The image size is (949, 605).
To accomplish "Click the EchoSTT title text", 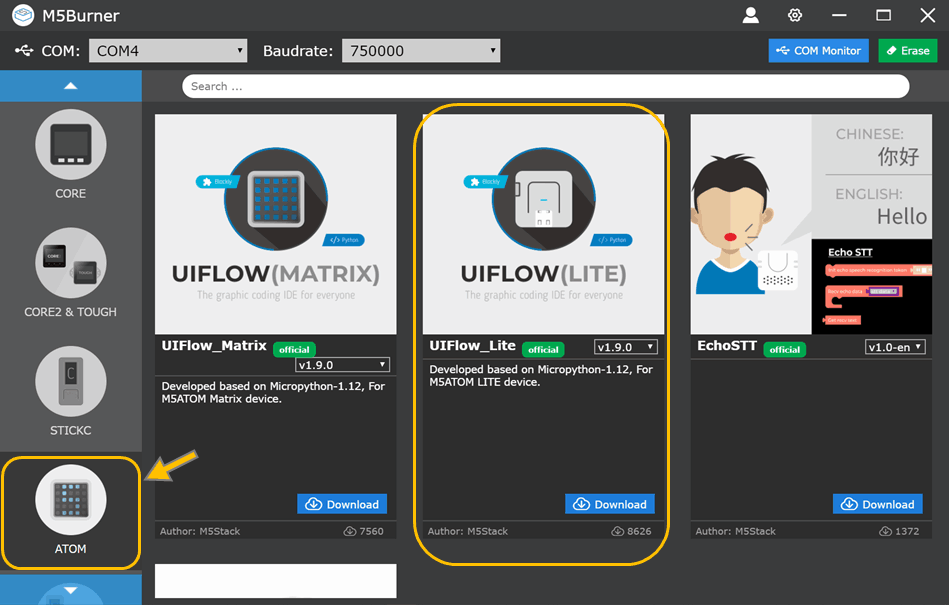I will click(x=727, y=345).
